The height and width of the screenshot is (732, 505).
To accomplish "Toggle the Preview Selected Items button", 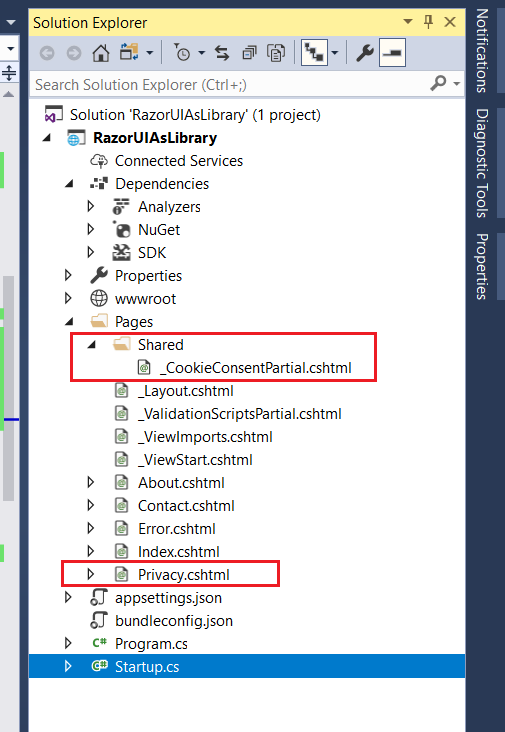I will pyautogui.click(x=392, y=53).
